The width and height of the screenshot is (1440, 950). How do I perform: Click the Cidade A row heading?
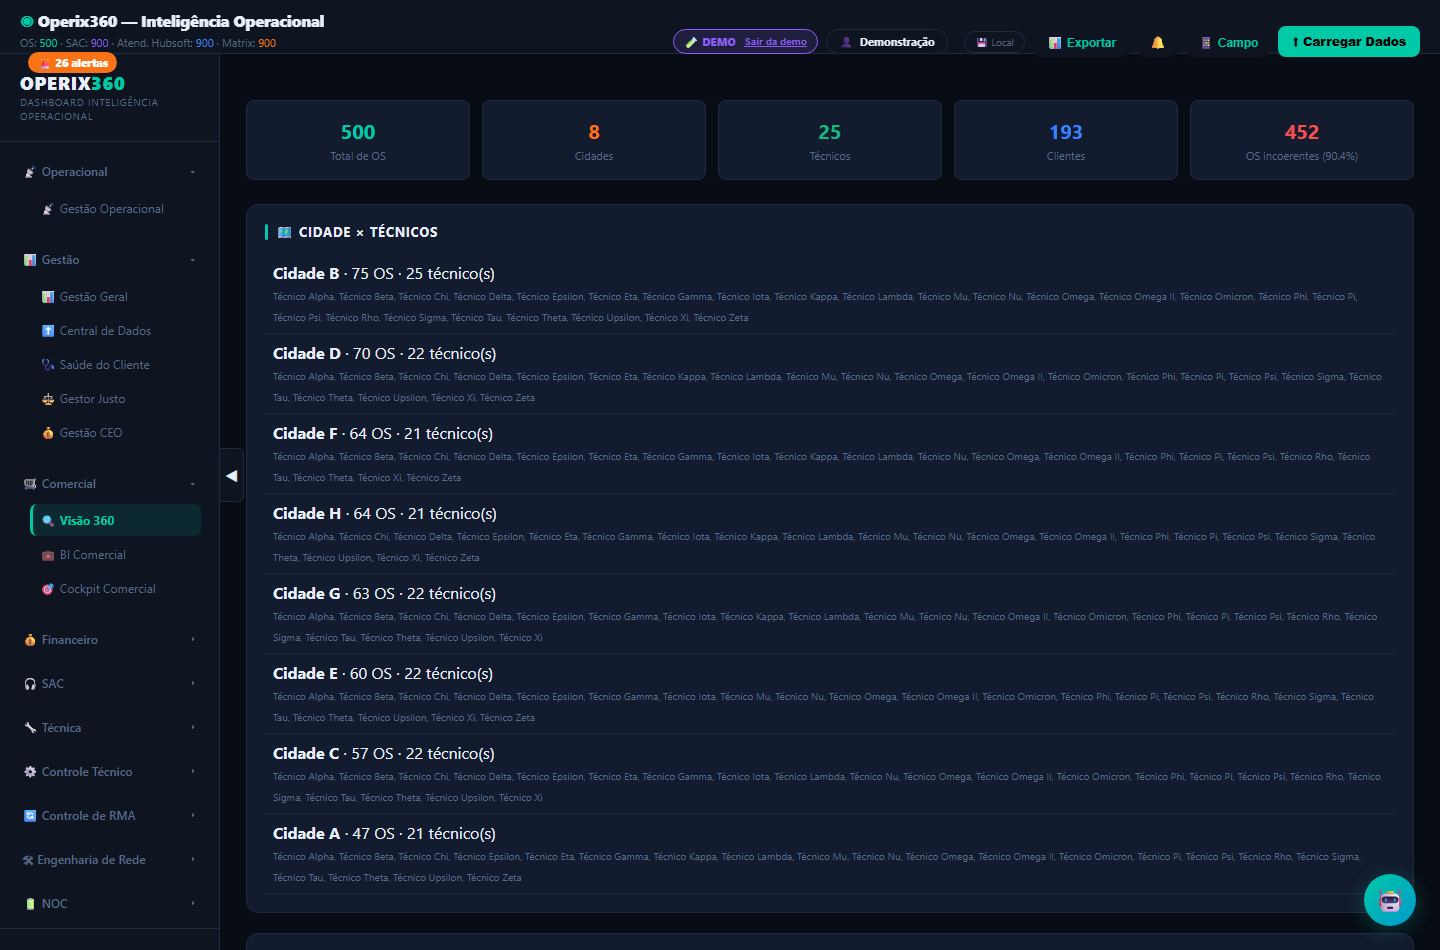point(384,834)
